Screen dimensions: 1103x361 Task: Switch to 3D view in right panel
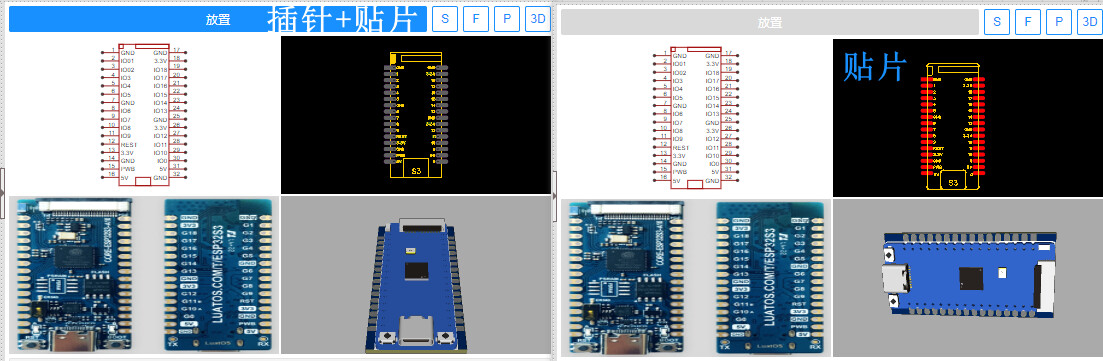tap(1090, 23)
